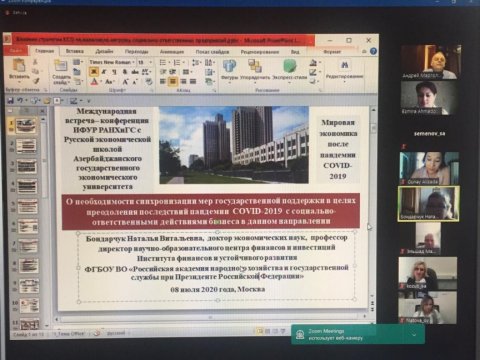
Task: Click the Reset slide icon
Action: coord(78,72)
